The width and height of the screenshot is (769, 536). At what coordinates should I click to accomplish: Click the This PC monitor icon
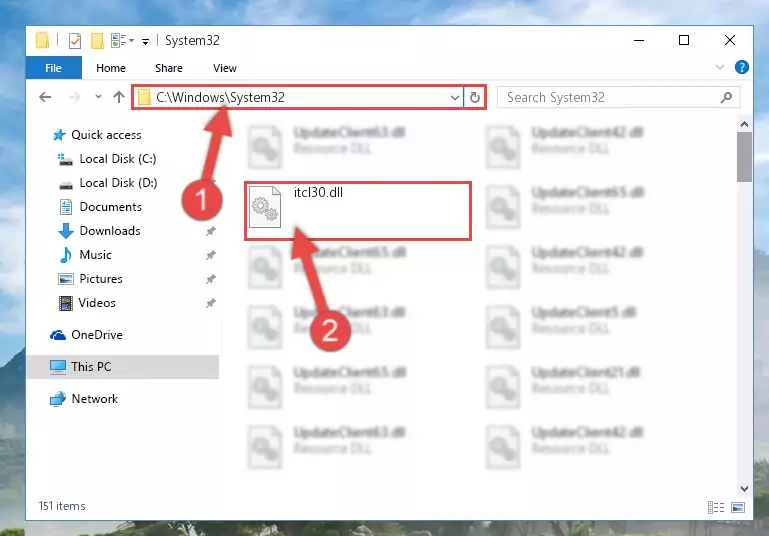tap(58, 367)
